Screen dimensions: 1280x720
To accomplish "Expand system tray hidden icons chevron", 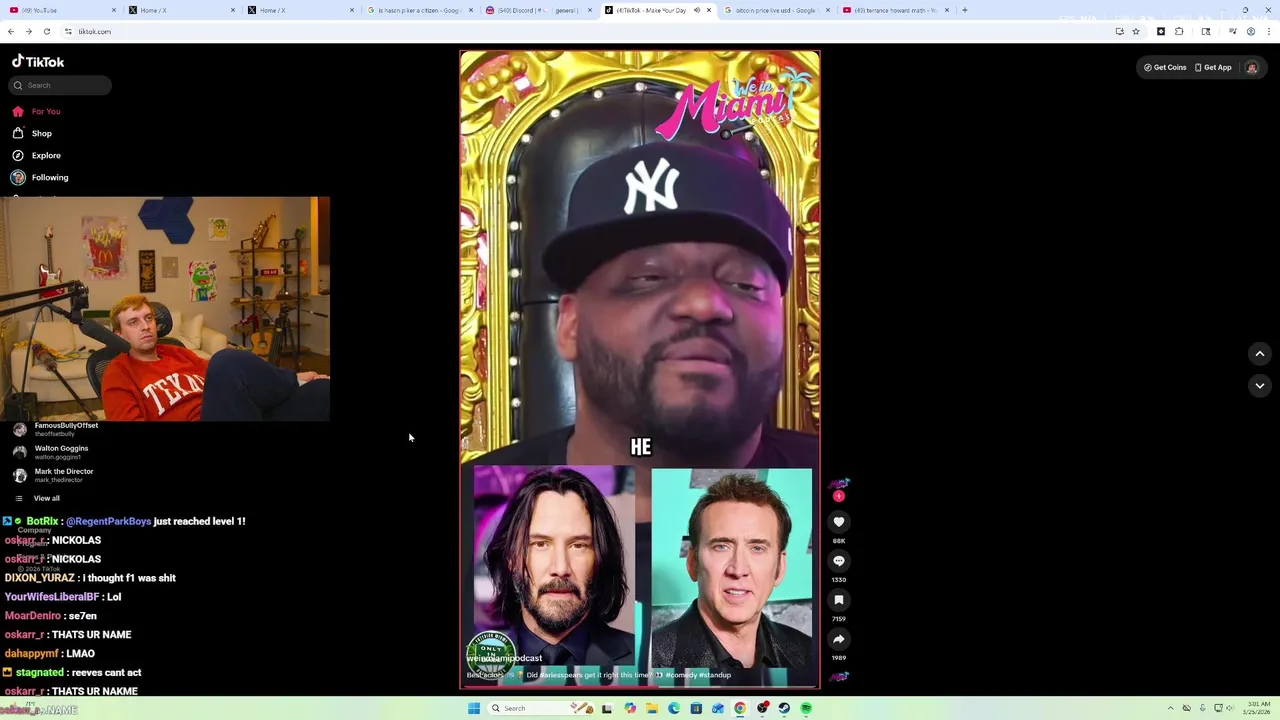I will [1173, 708].
